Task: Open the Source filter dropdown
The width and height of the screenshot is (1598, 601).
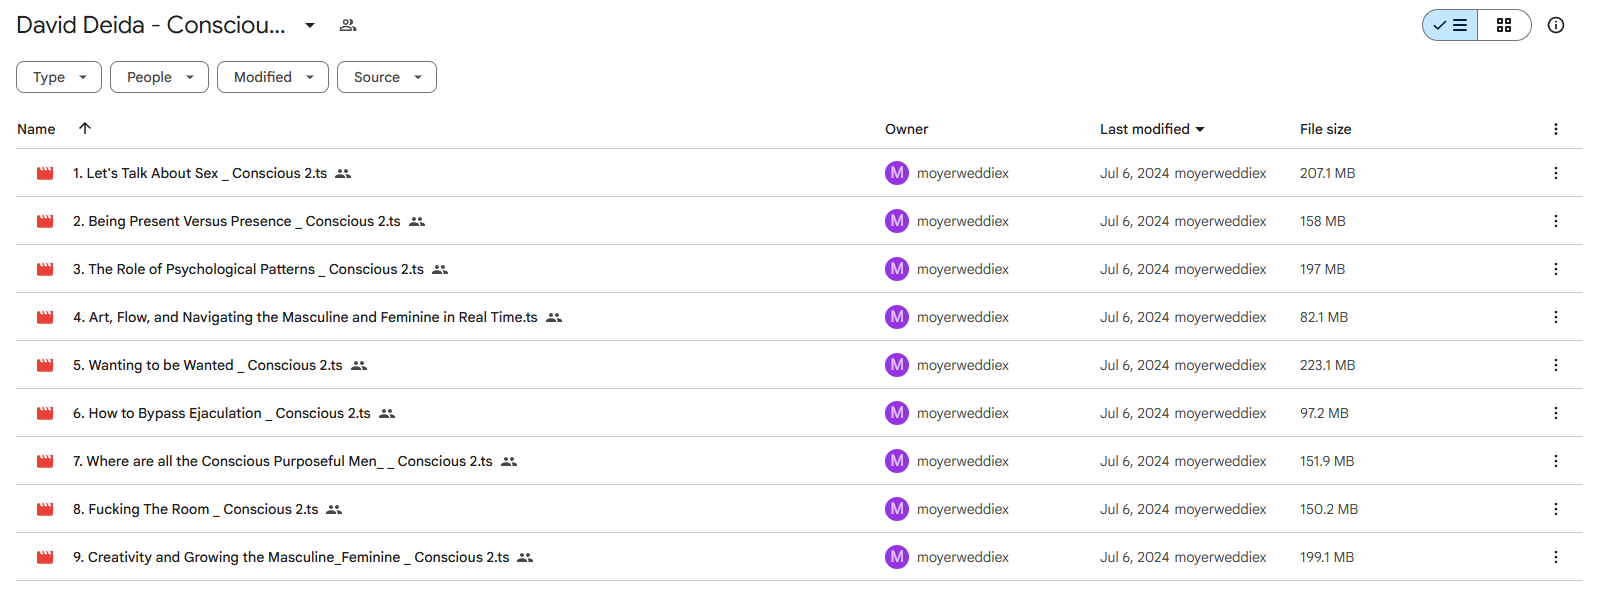Action: tap(387, 77)
